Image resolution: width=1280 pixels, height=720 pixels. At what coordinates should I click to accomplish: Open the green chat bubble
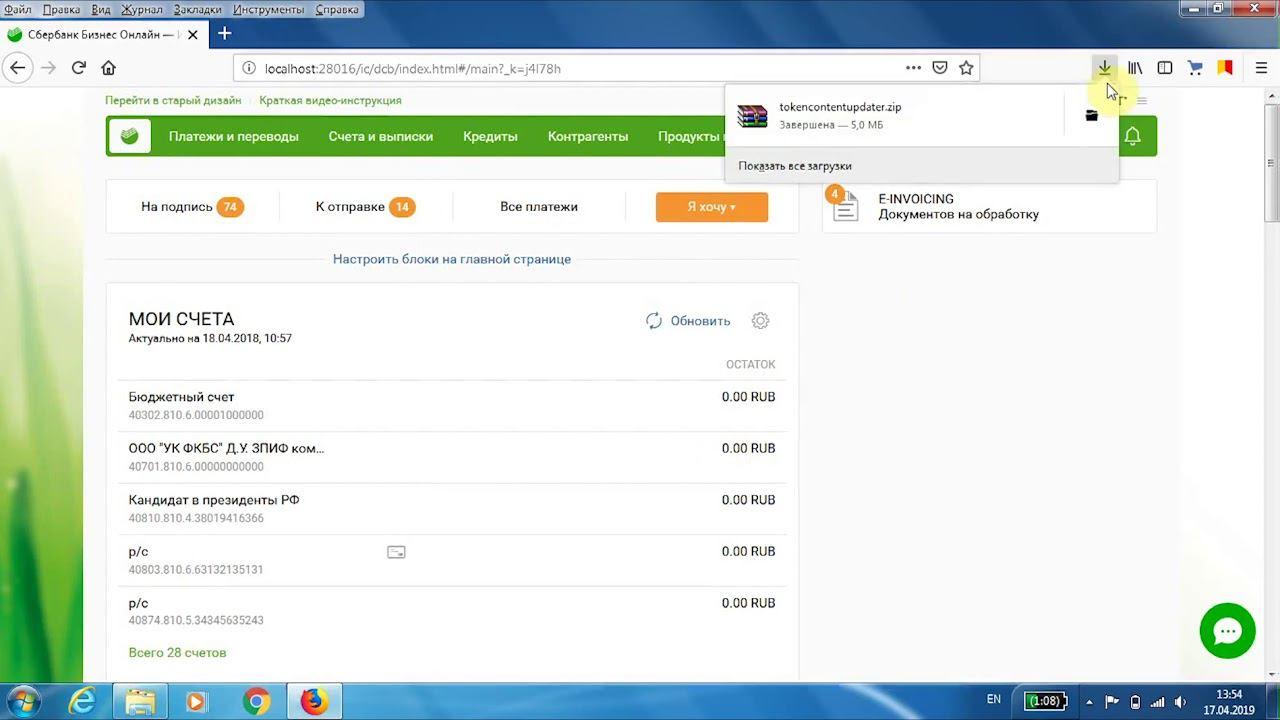click(x=1227, y=631)
